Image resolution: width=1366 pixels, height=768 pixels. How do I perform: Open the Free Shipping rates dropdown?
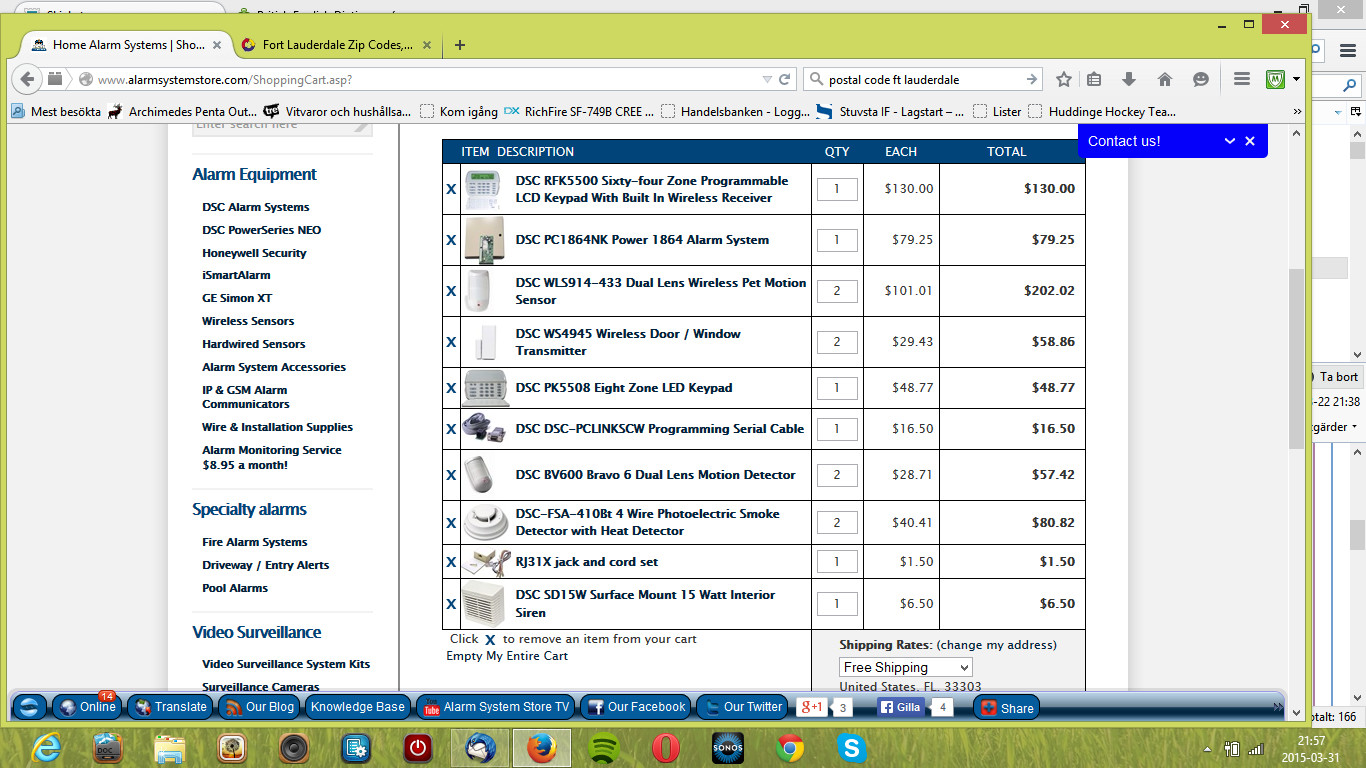coord(905,667)
